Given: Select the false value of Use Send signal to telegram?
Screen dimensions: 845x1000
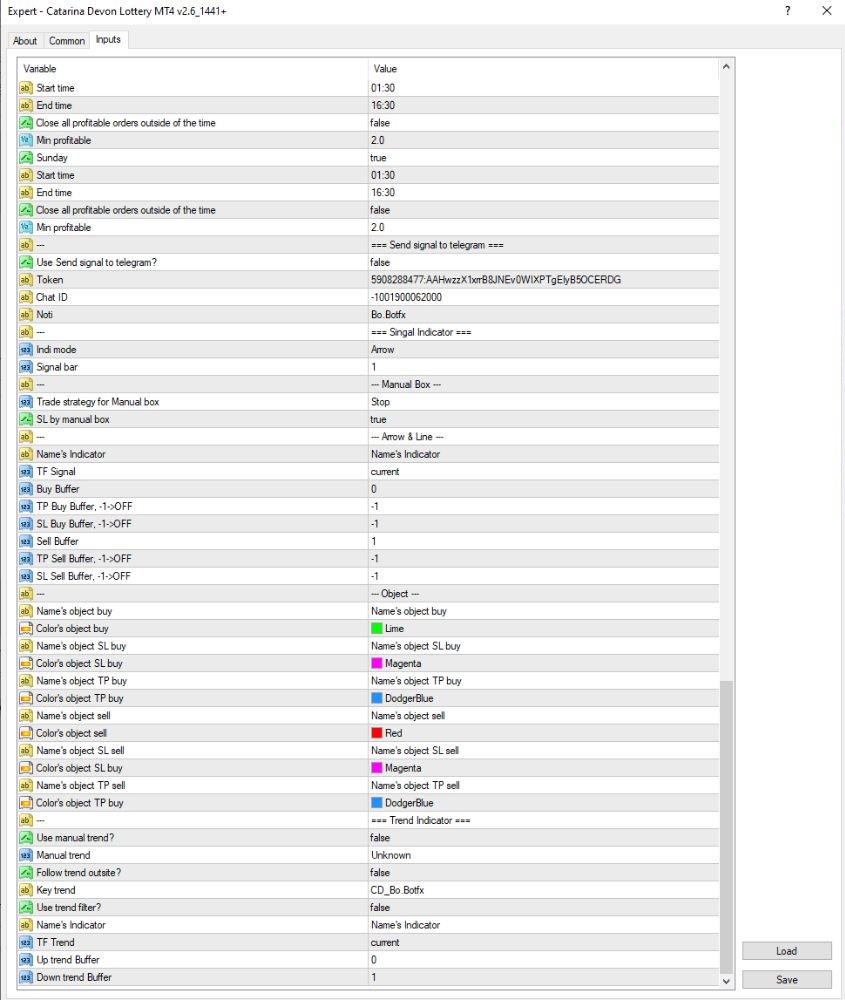Looking at the screenshot, I should [x=380, y=262].
